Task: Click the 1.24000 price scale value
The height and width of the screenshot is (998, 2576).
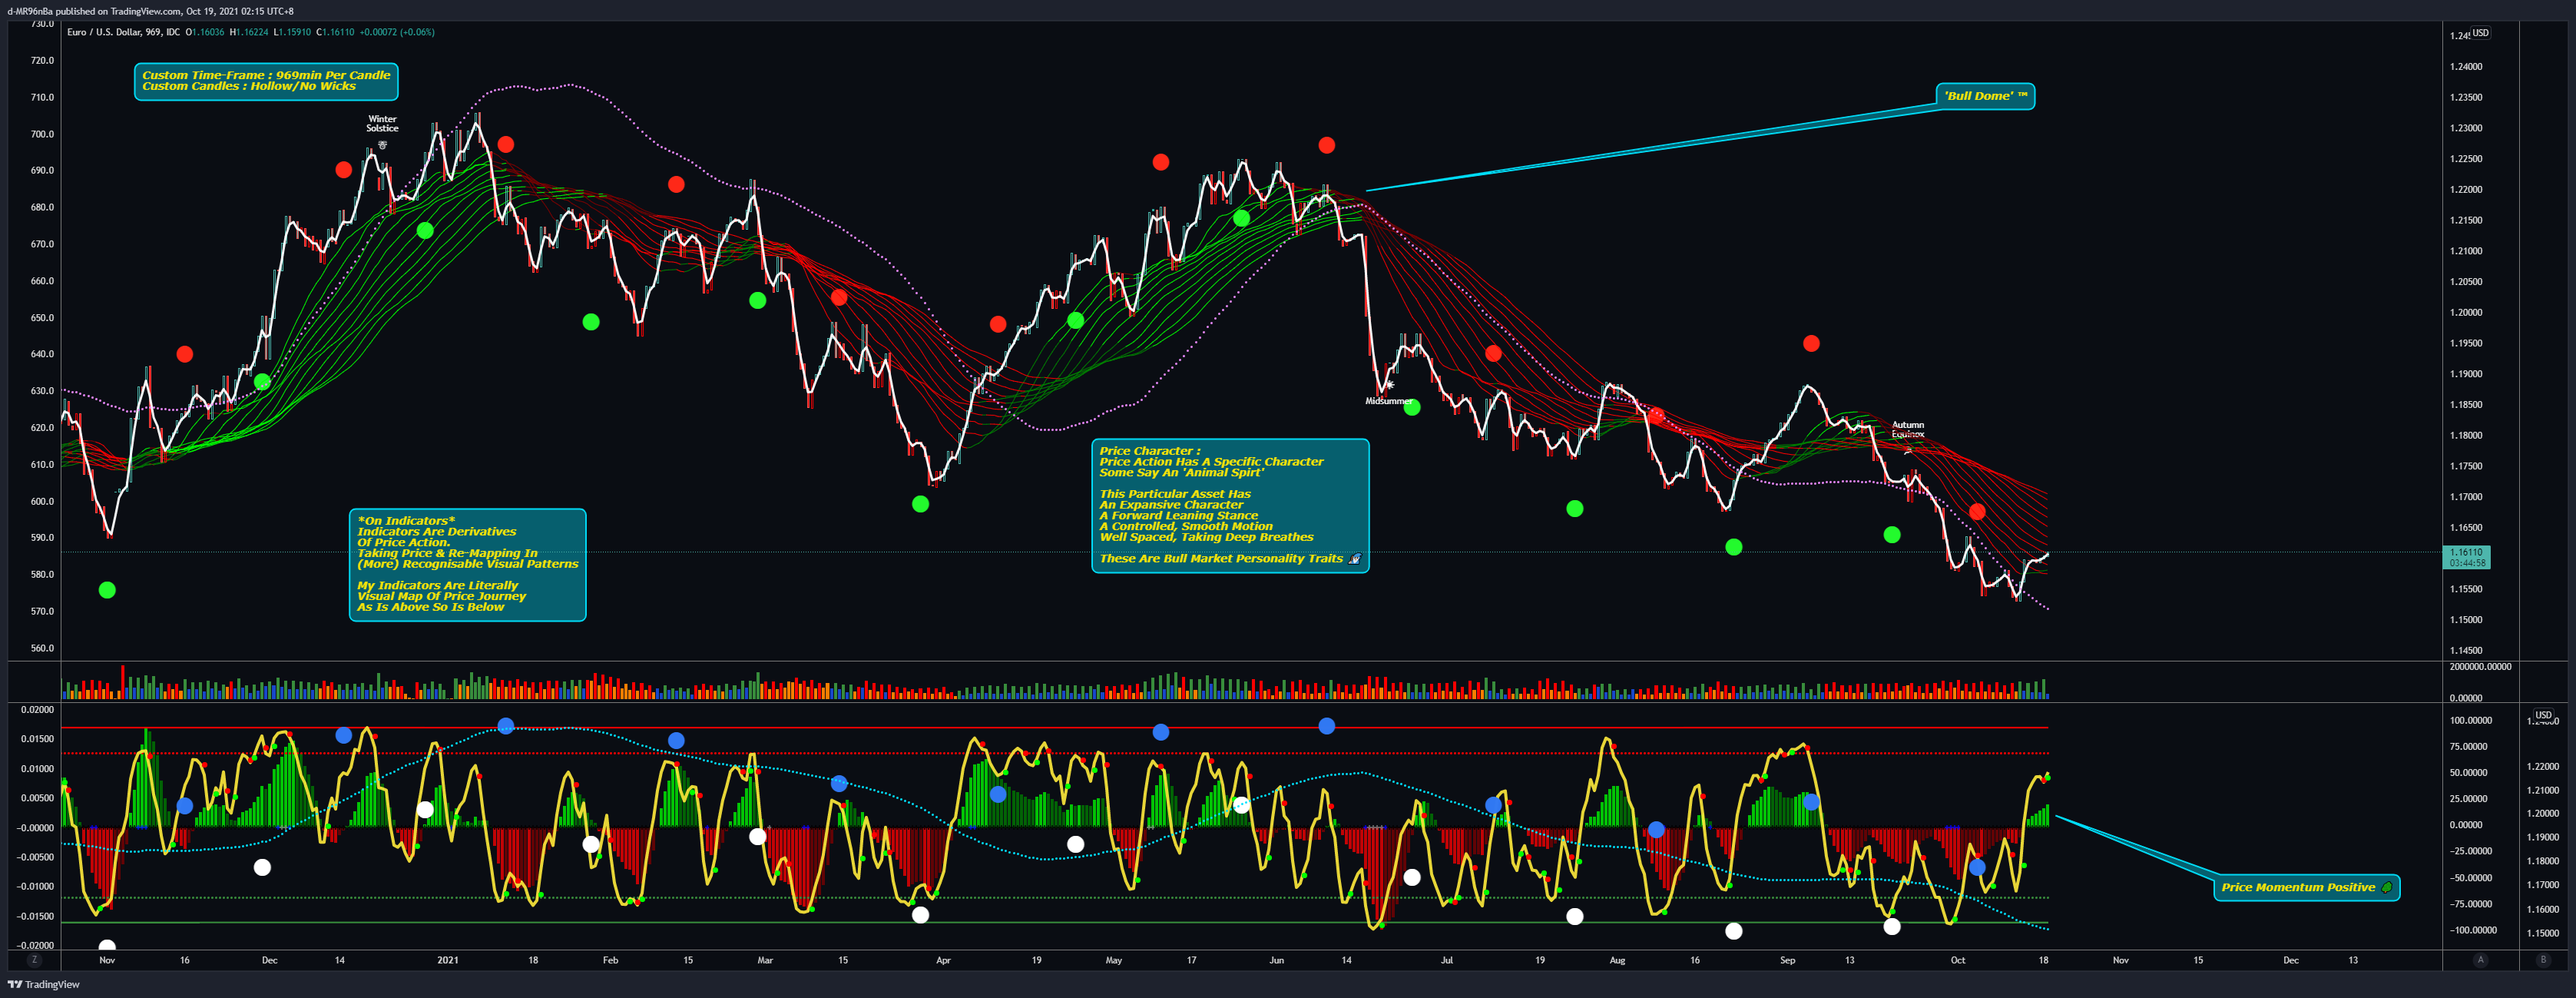Action: point(2466,67)
